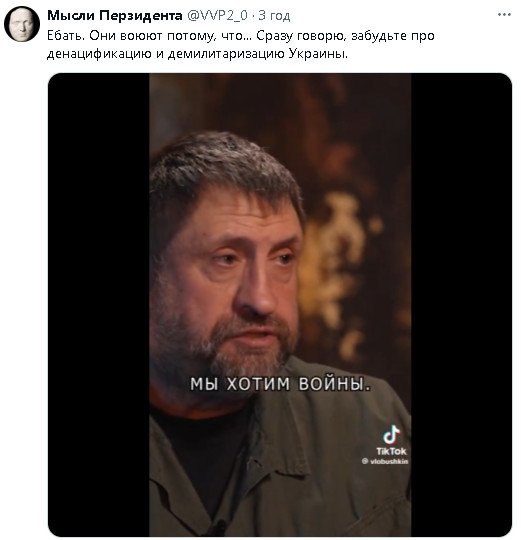Click the author's round profile avatar
Image resolution: width=521 pixels, height=540 pixels.
(x=22, y=24)
